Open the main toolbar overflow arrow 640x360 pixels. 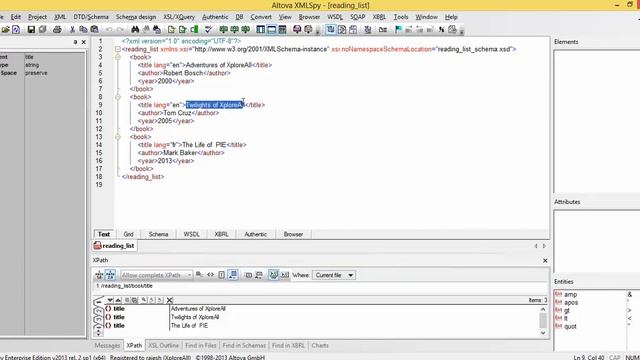pos(318,31)
